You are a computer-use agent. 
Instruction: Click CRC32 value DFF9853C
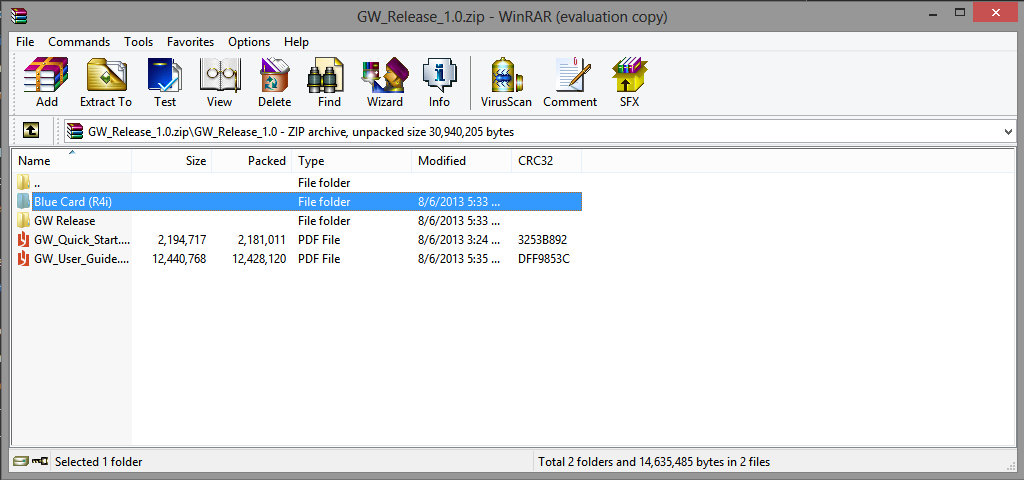pos(543,259)
